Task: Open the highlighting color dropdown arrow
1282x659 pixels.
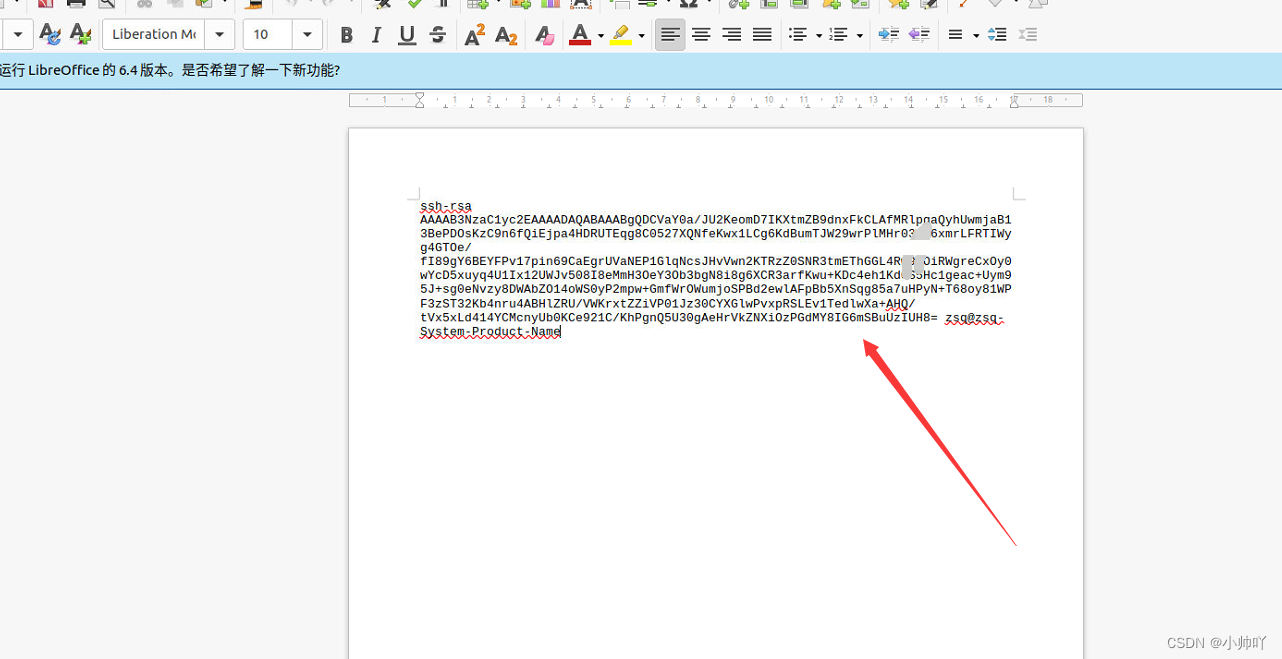Action: tap(642, 35)
